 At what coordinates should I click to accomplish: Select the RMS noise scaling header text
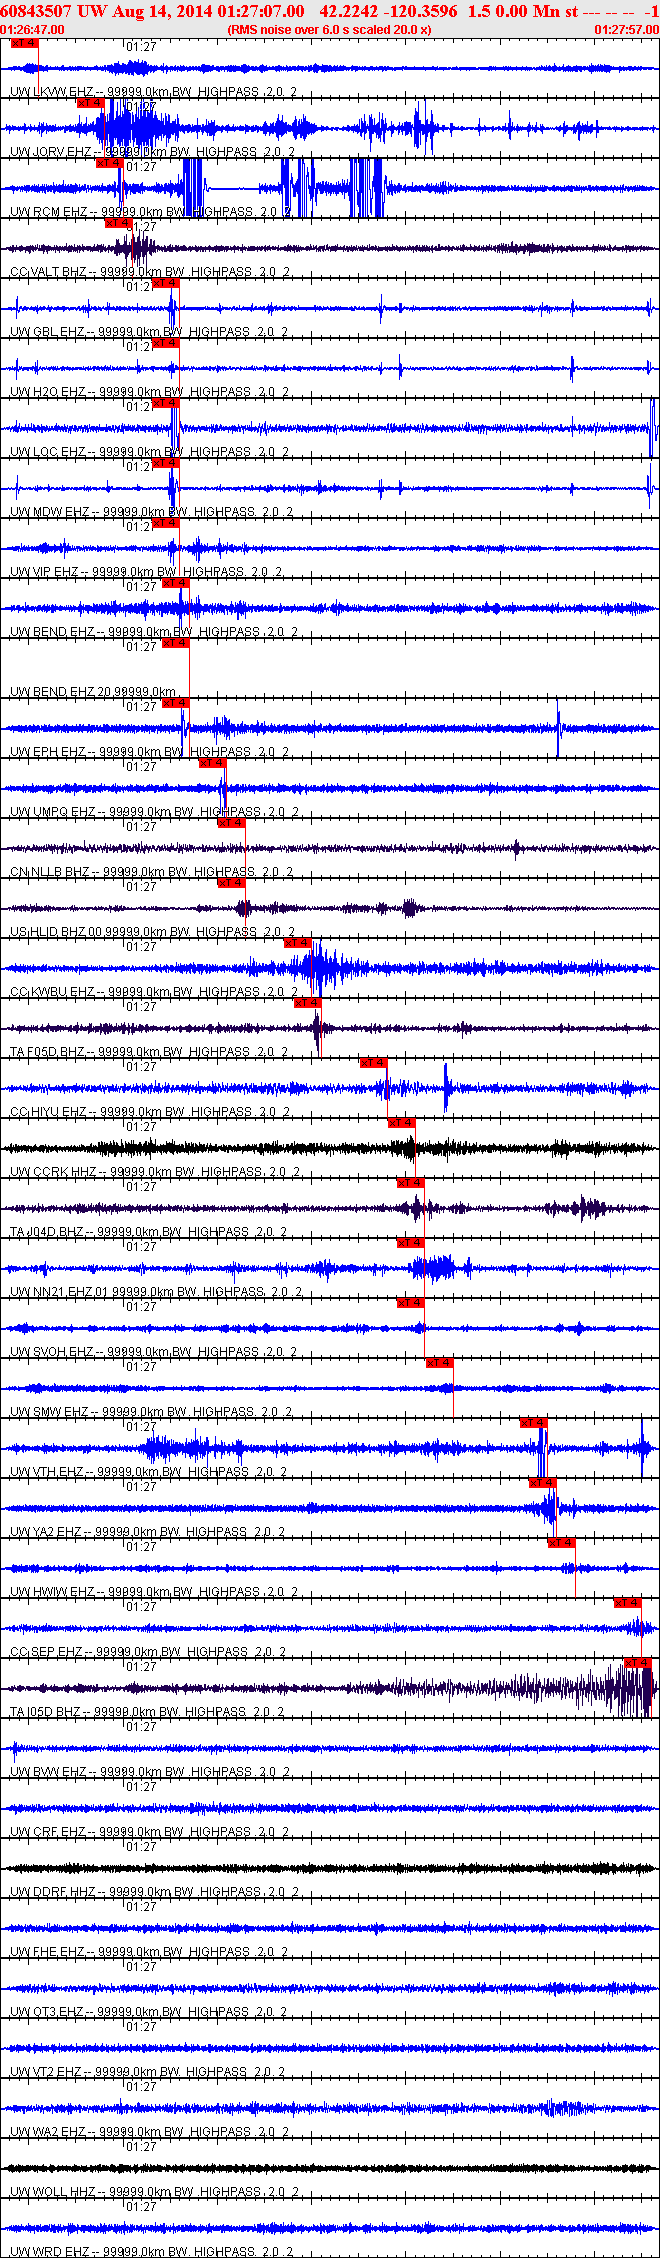click(x=329, y=30)
